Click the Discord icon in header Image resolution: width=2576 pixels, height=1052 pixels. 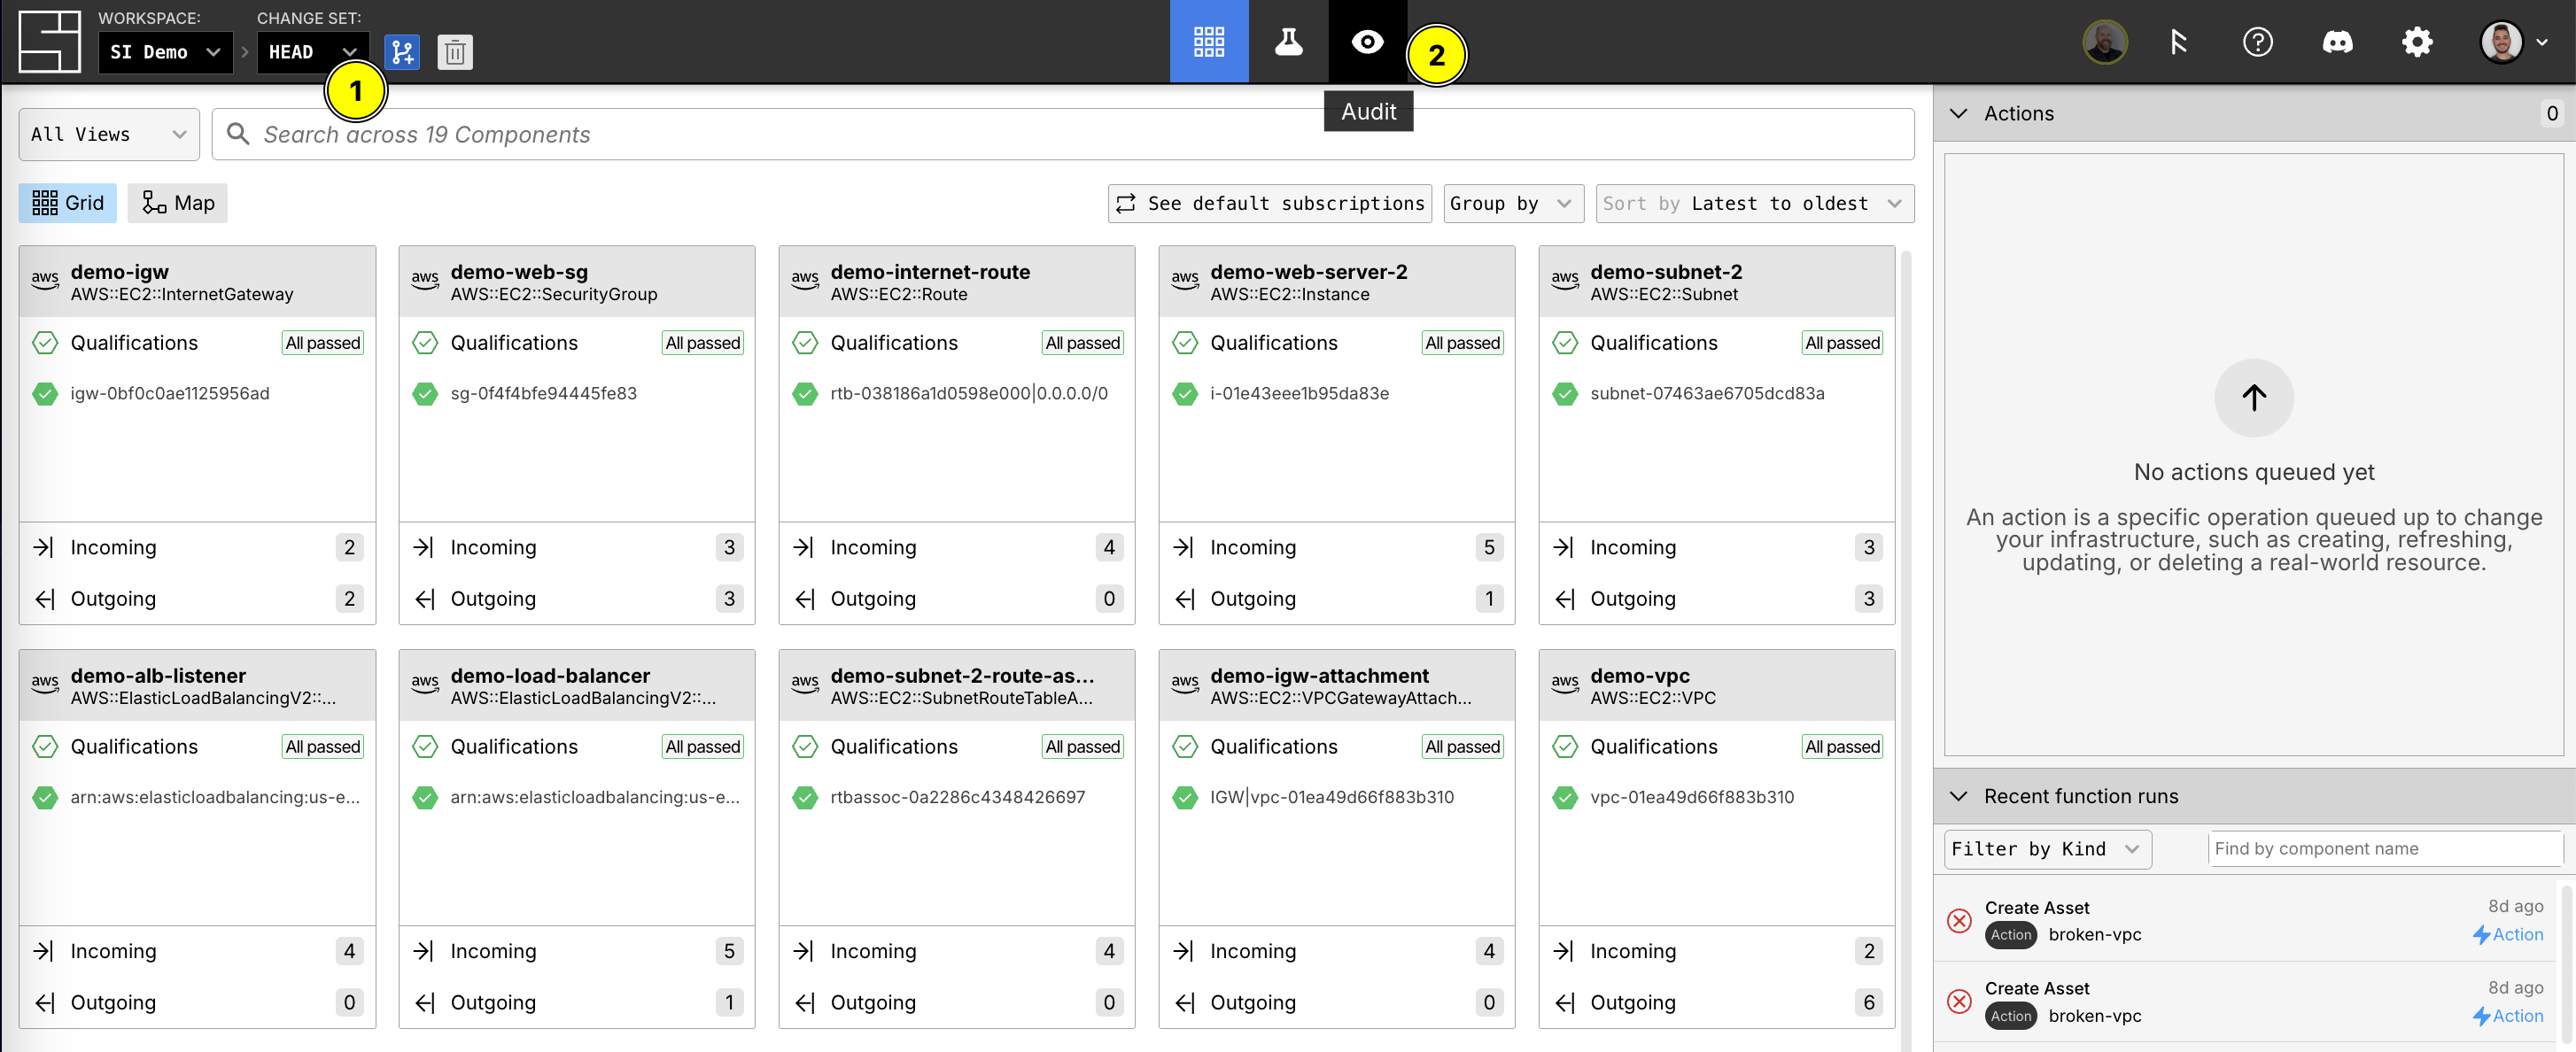[2337, 42]
